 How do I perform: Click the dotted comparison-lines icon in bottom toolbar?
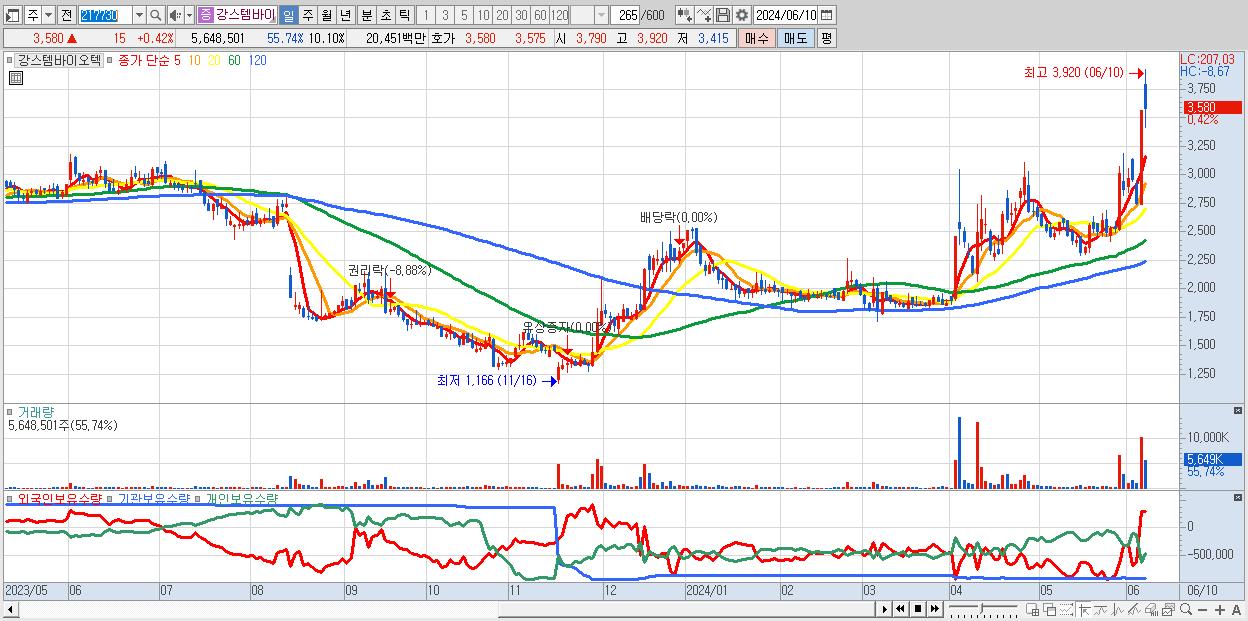[x=1066, y=609]
